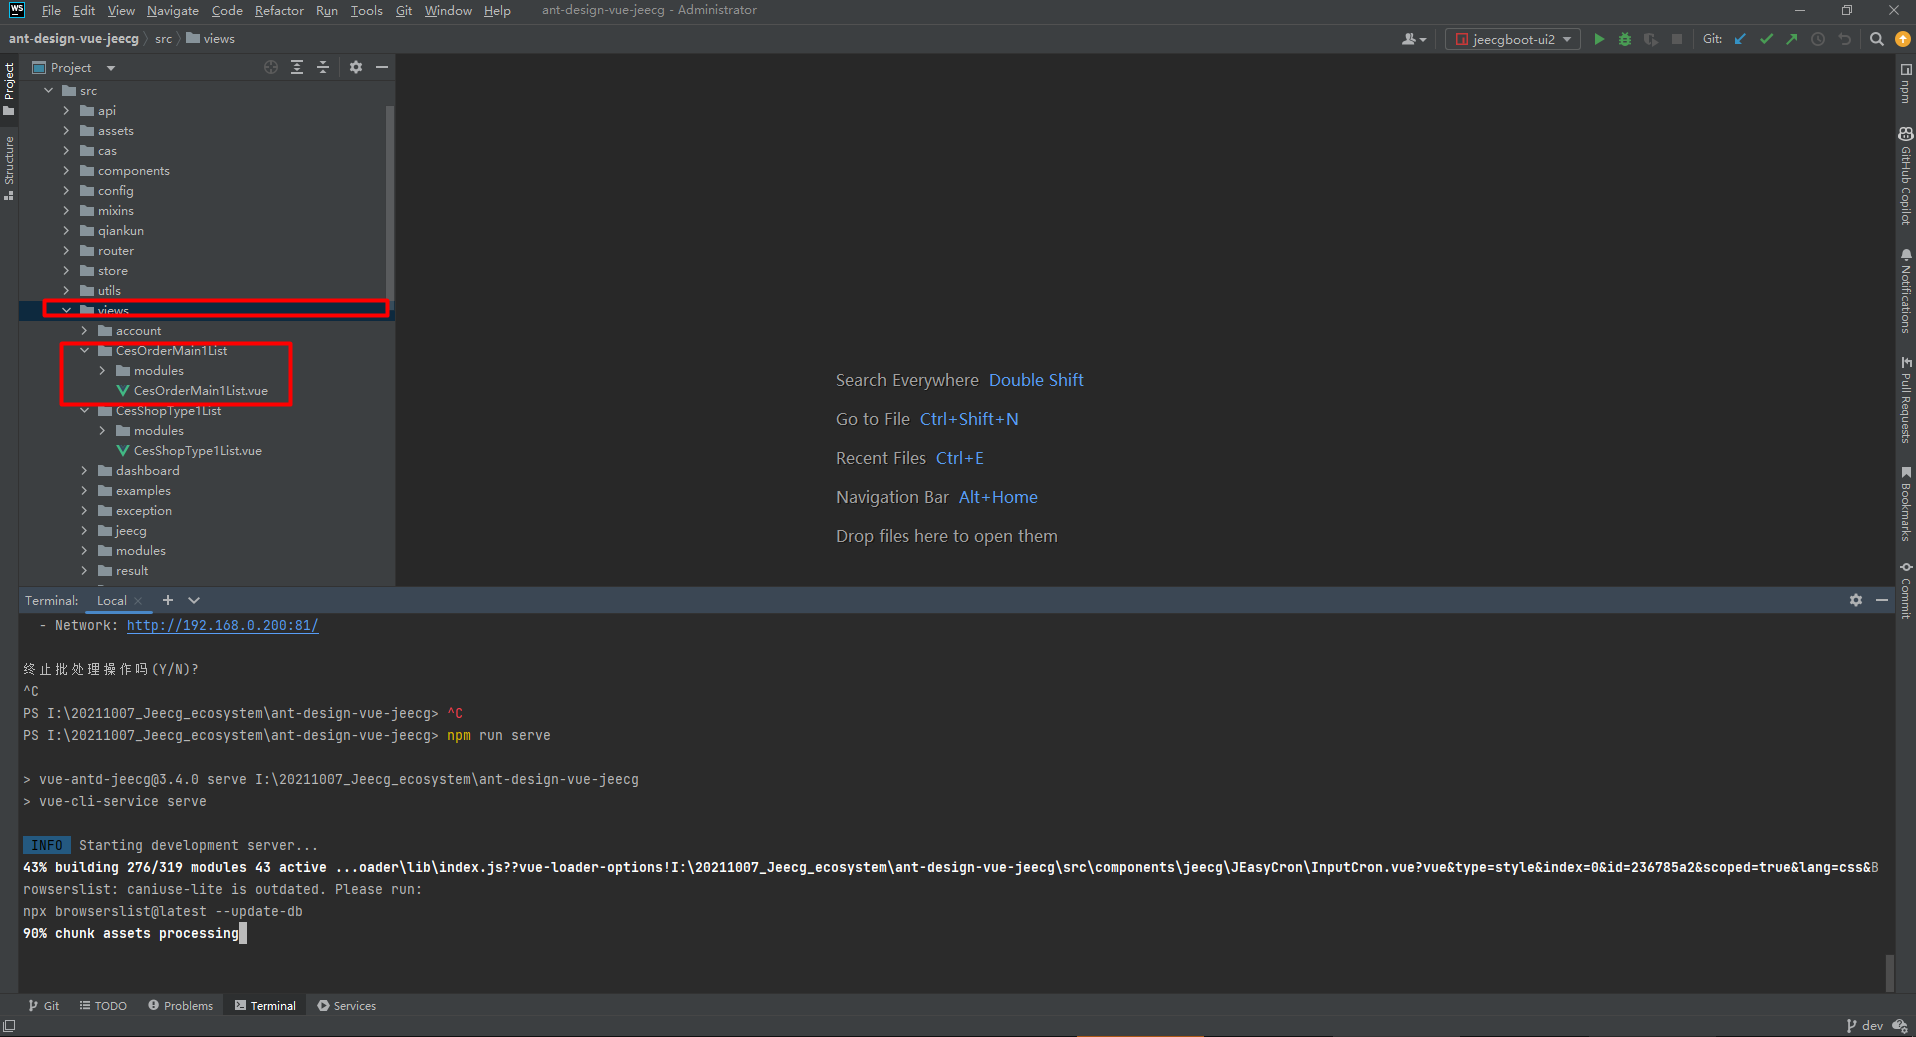Open the Navigate menu
The width and height of the screenshot is (1916, 1037).
(172, 10)
